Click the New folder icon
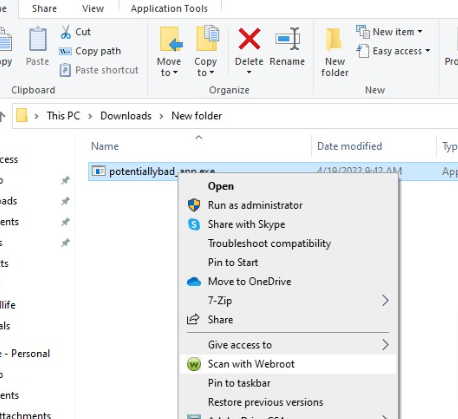Viewport: 458px width, 419px height. 334,39
